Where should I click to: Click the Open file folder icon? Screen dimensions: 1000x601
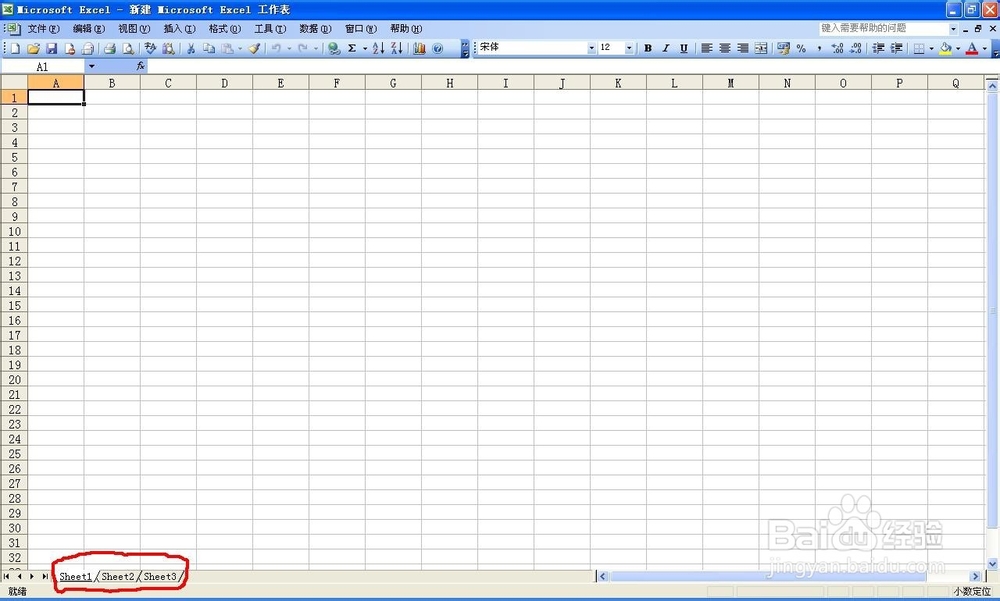point(33,48)
